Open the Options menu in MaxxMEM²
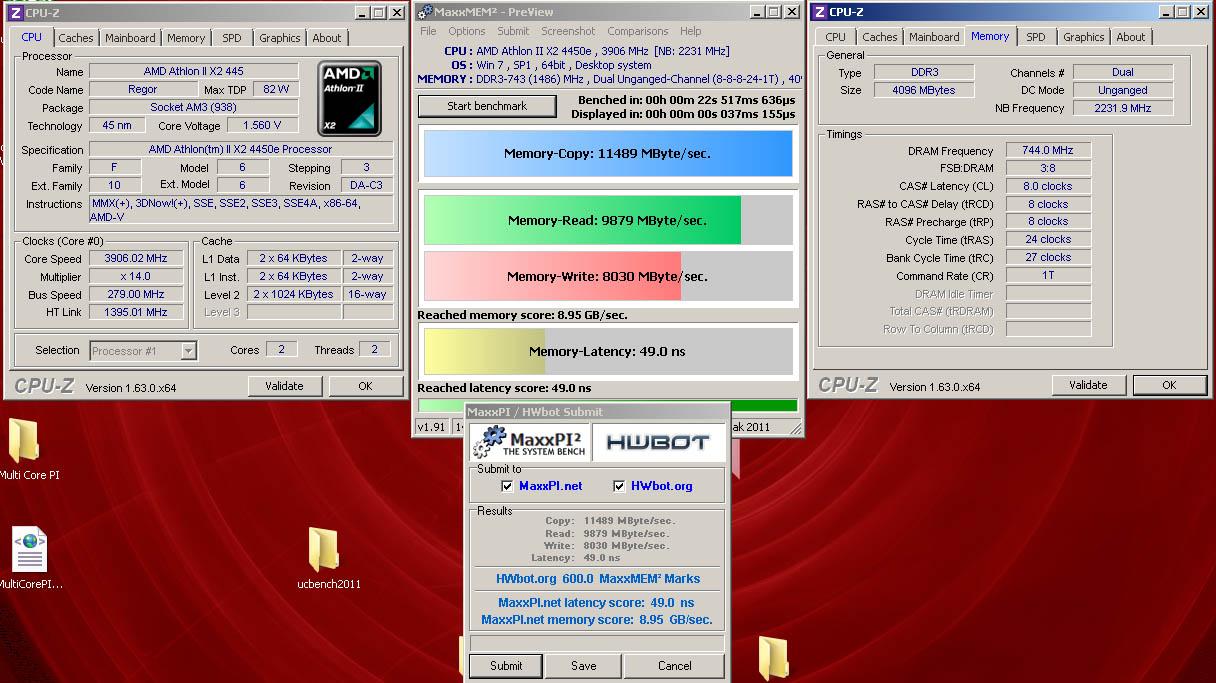Screen dimensions: 1216x683 pos(467,31)
